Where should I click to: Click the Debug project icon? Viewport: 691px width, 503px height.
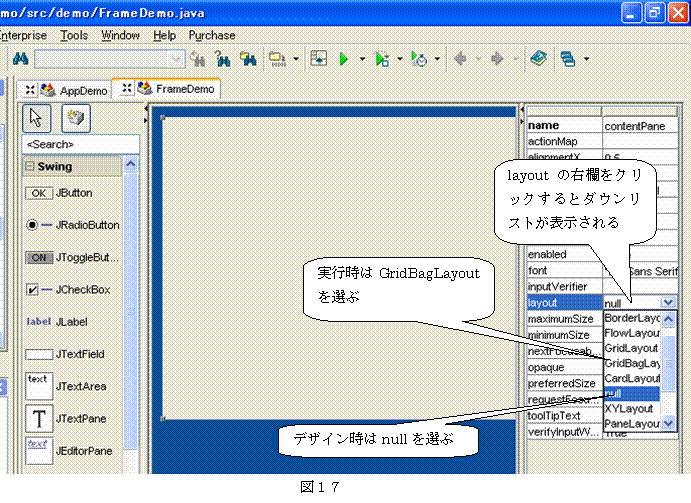pyautogui.click(x=381, y=59)
